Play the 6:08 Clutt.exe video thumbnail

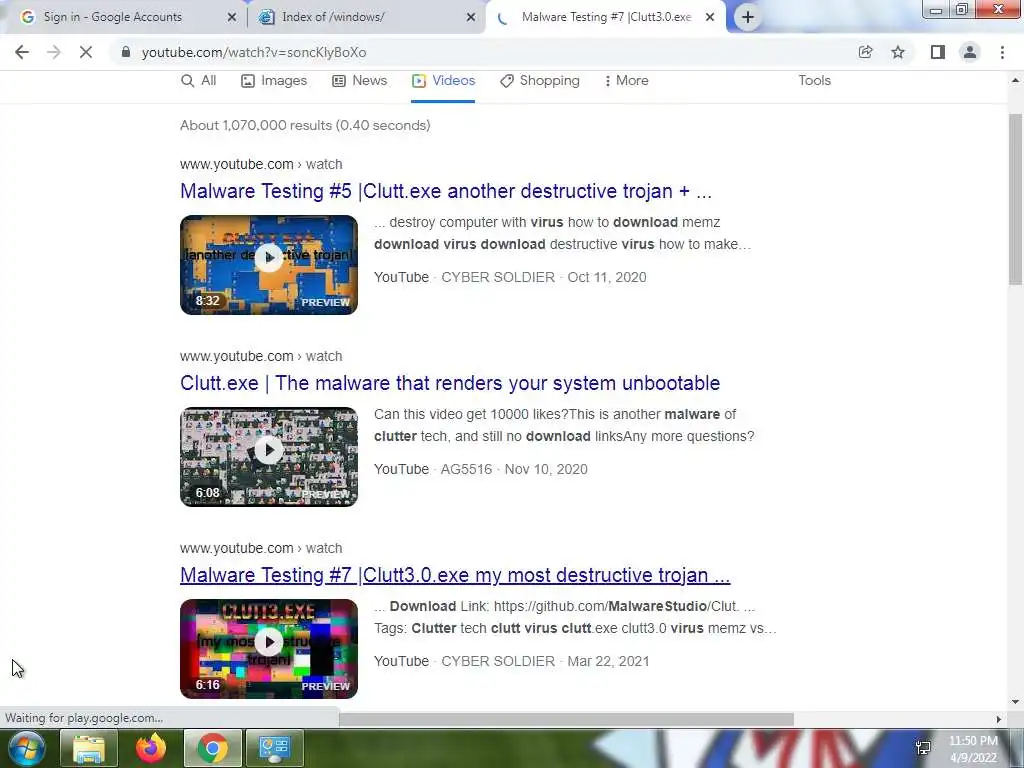tap(269, 457)
